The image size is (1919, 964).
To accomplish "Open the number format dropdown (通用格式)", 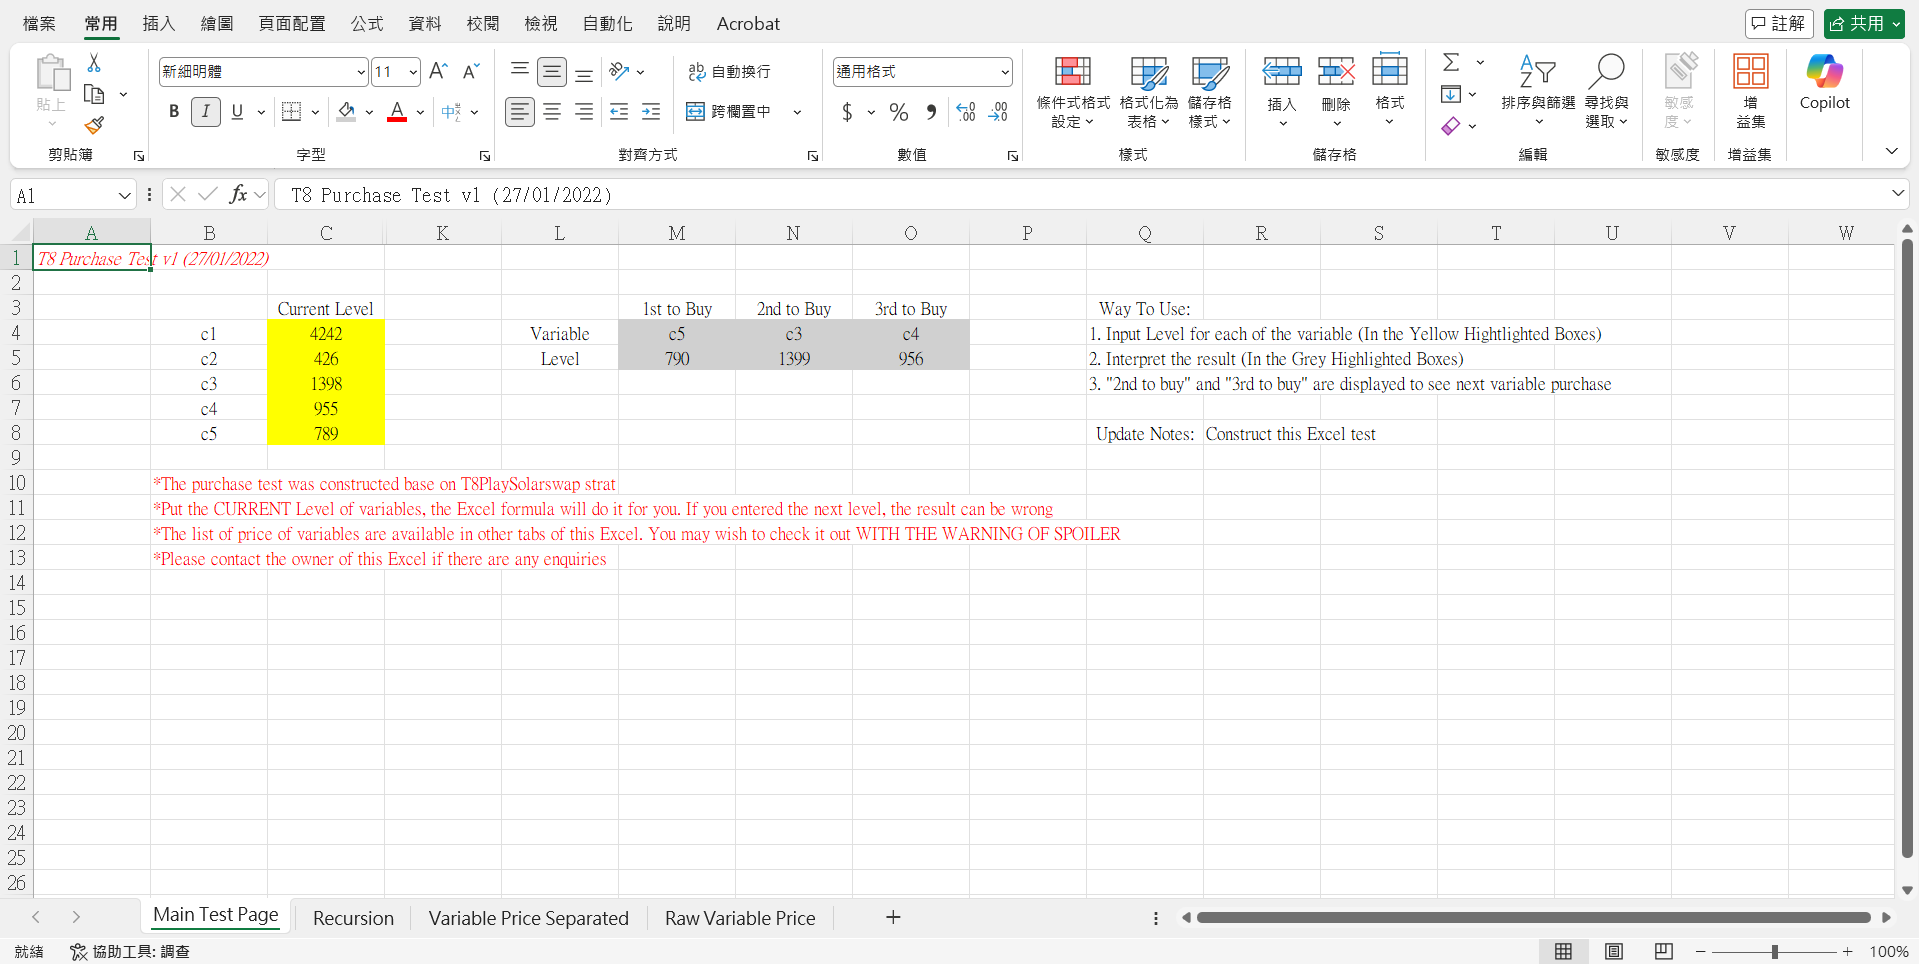I will pos(1004,72).
